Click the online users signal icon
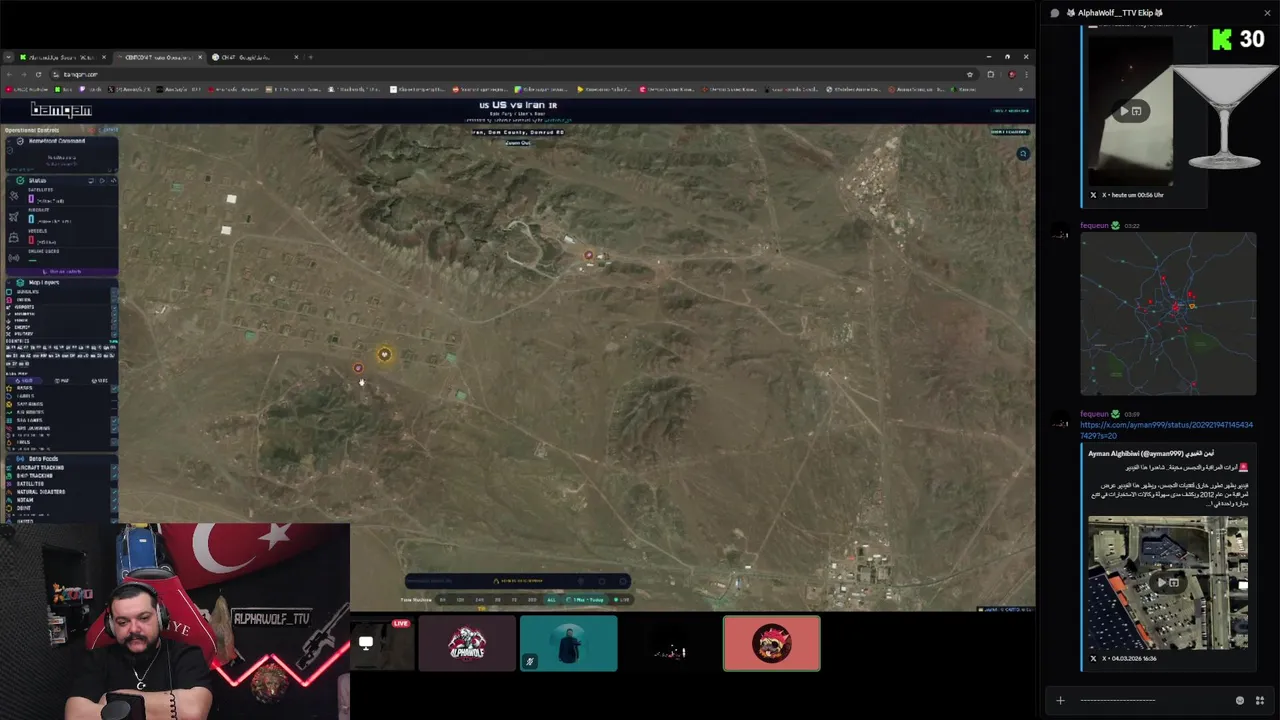Screen dimensions: 1280x720 [x=14, y=258]
